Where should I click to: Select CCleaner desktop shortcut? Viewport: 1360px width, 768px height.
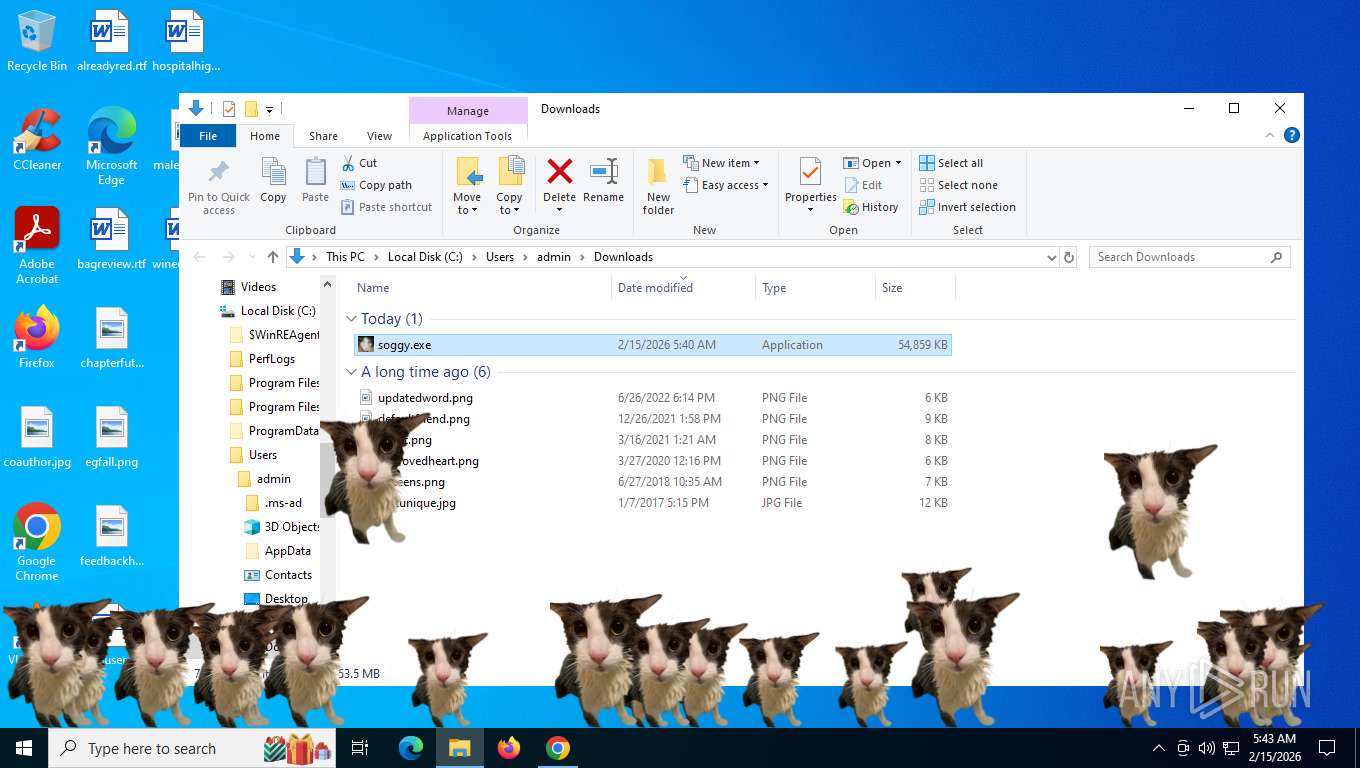point(37,140)
